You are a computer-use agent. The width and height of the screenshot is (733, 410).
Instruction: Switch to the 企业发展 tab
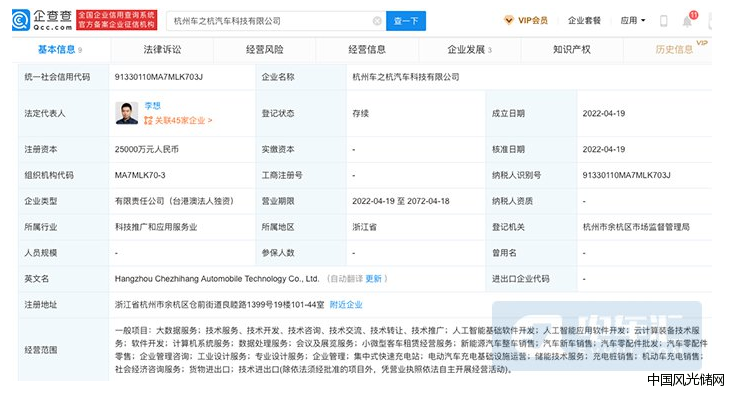click(469, 50)
